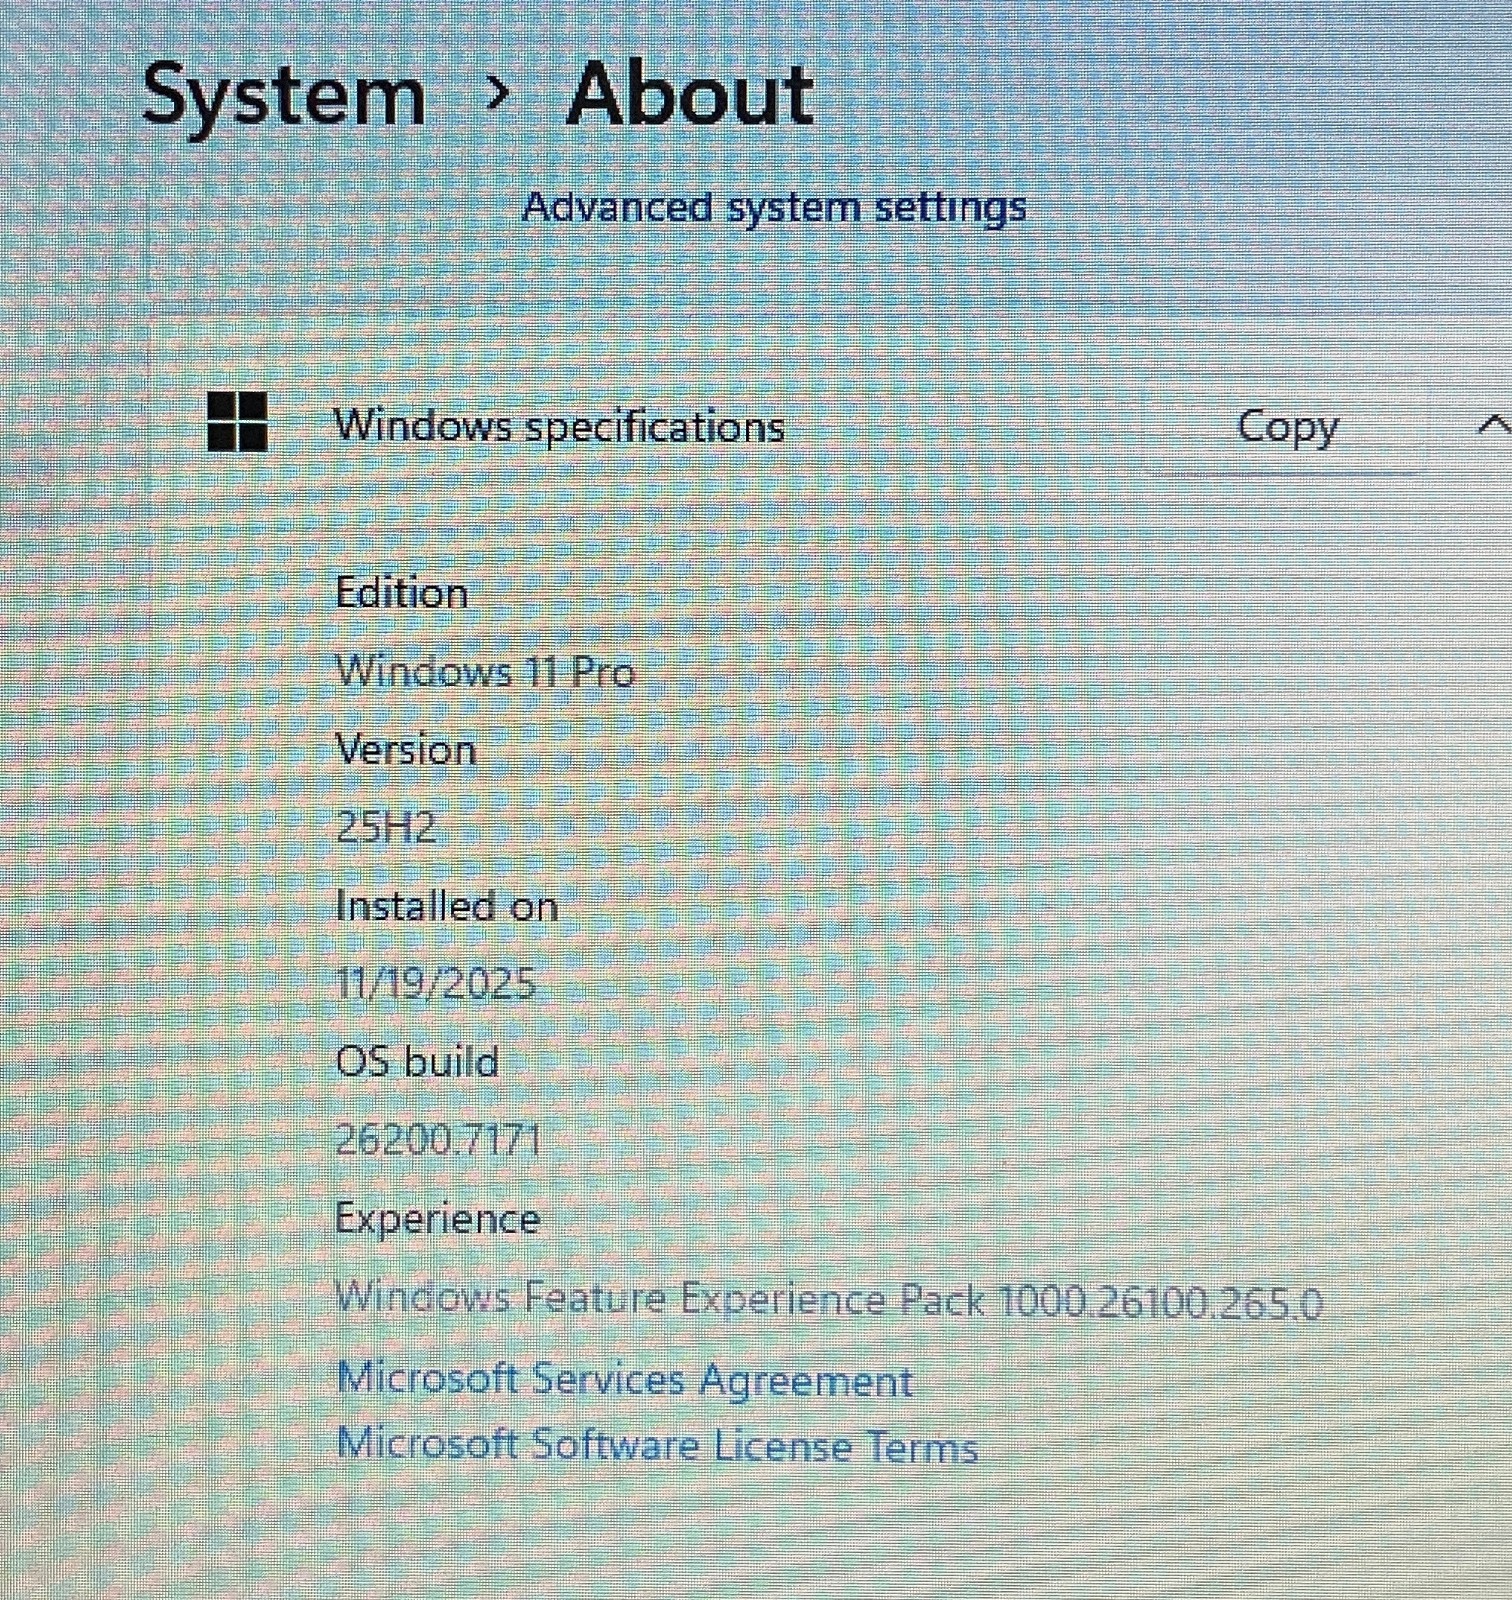Image resolution: width=1512 pixels, height=1600 pixels.
Task: Collapse the Windows specifications section
Action: pyautogui.click(x=1494, y=424)
